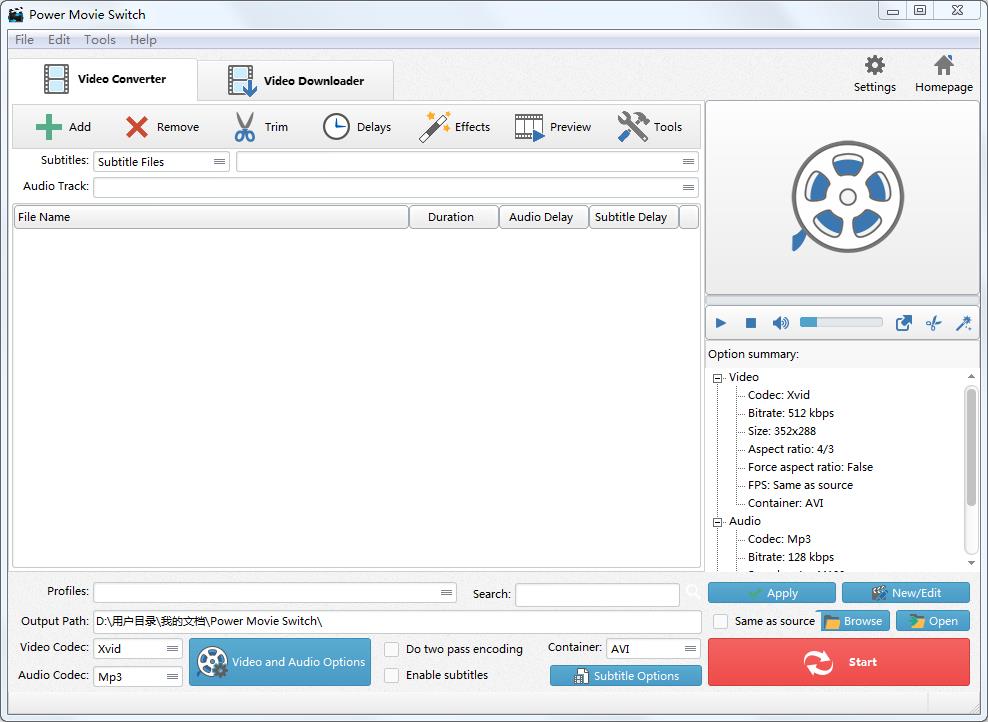Tick the Same as source checkbox
The height and width of the screenshot is (722, 988).
coord(720,621)
